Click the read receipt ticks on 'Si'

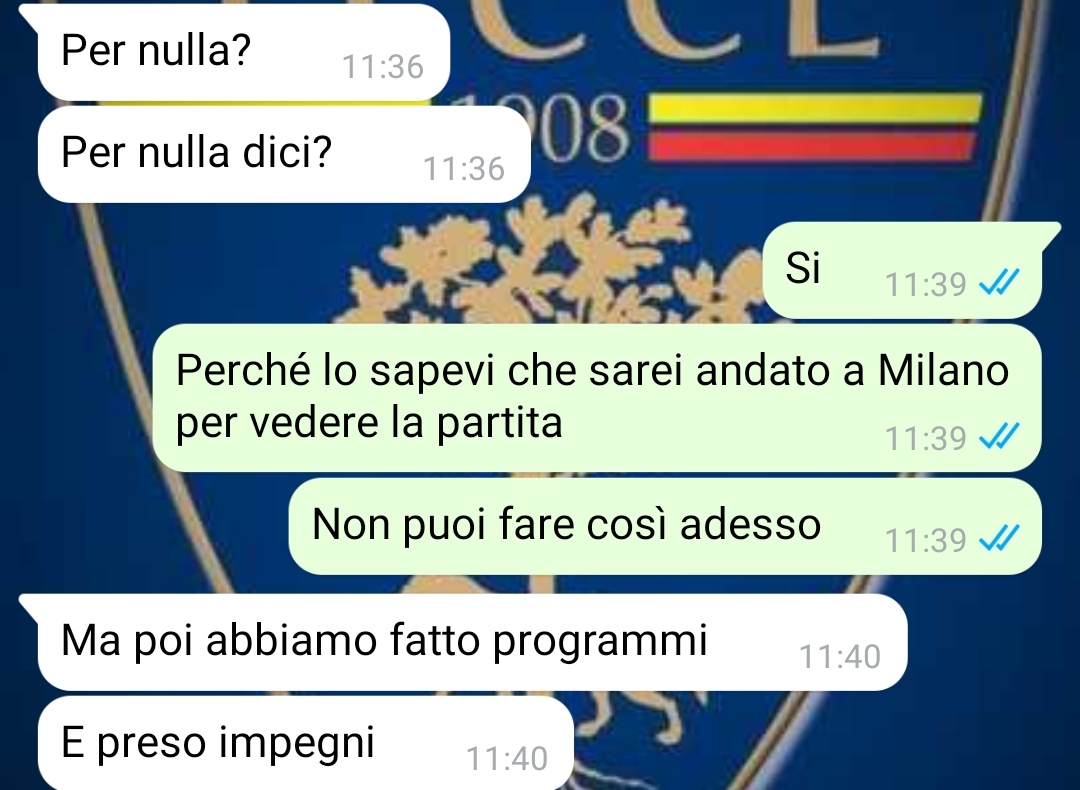[999, 282]
